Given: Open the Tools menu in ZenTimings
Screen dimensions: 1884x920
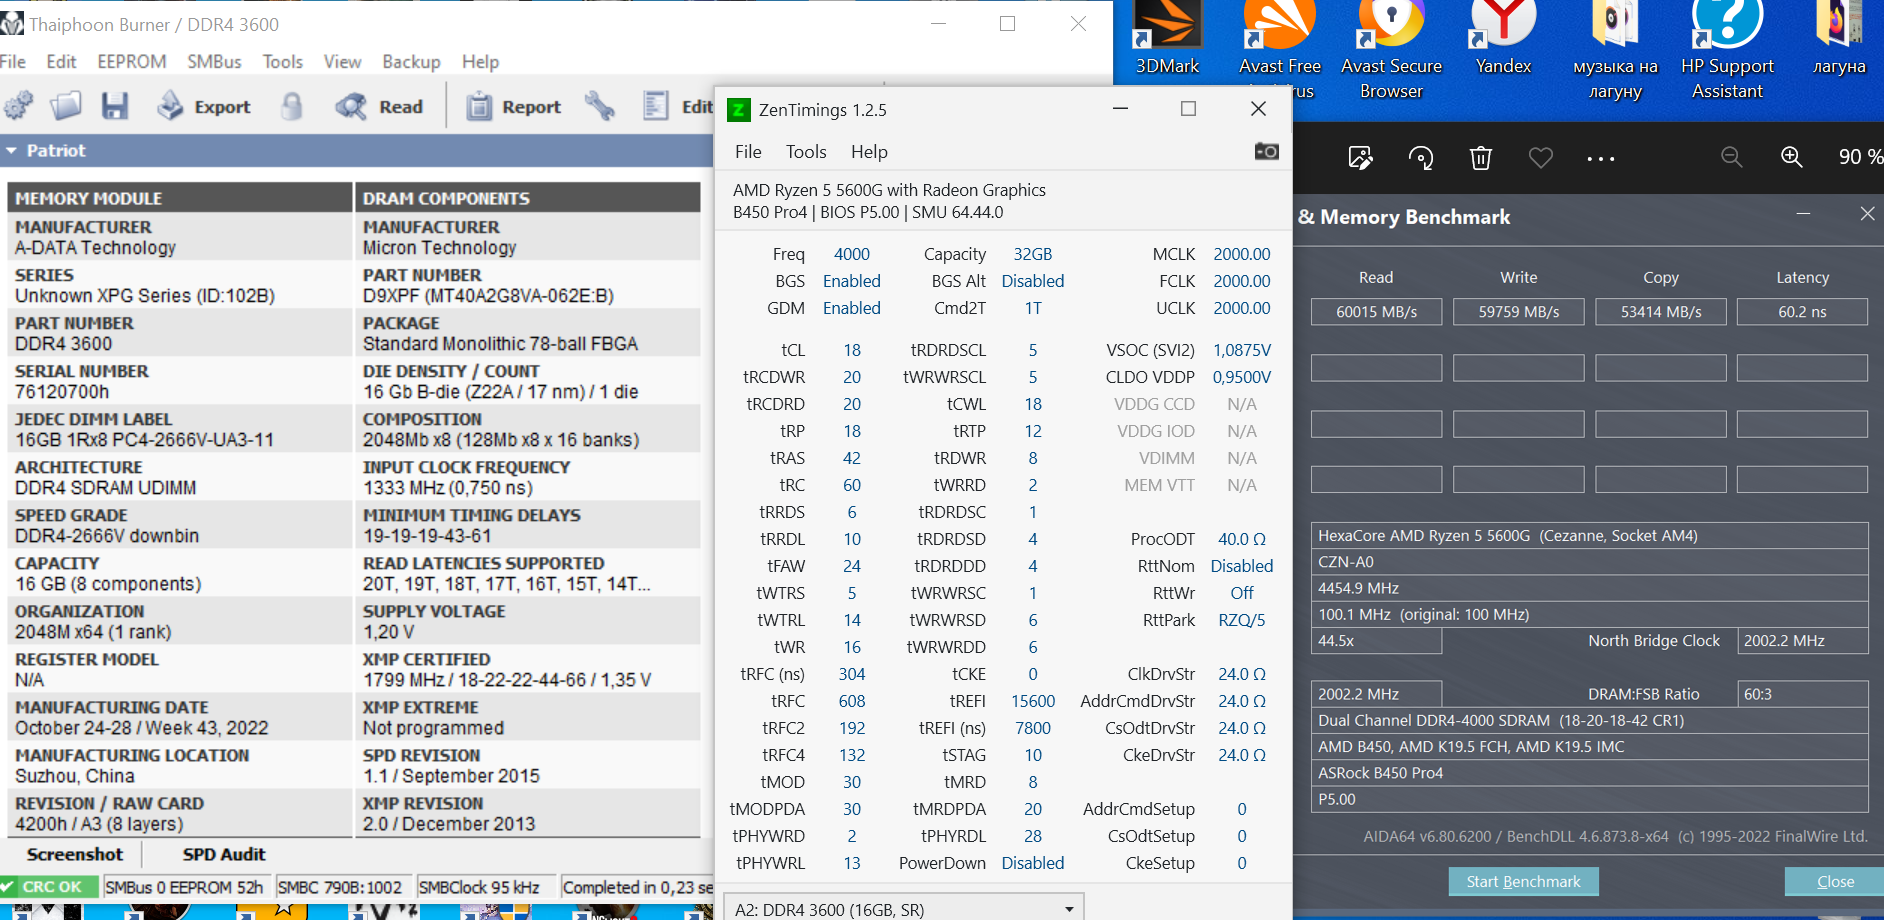Looking at the screenshot, I should tap(806, 152).
